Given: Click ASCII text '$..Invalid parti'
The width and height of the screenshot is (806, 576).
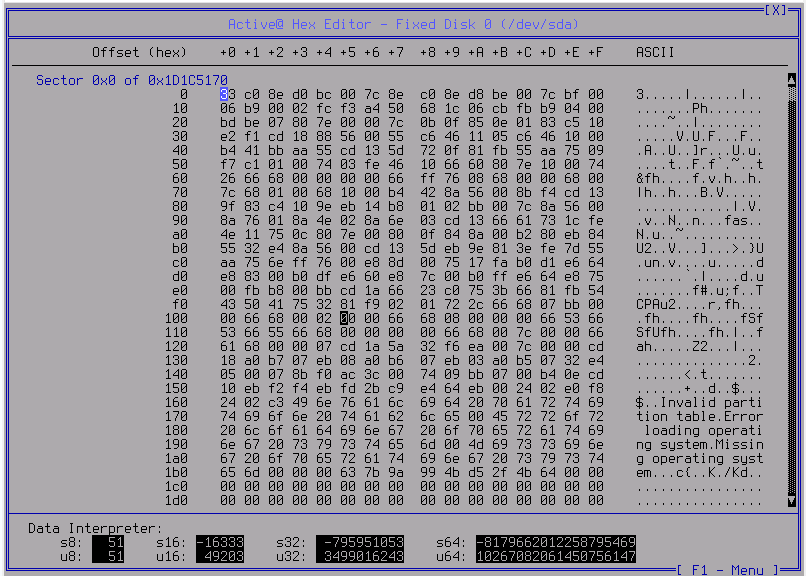Looking at the screenshot, I should tap(699, 403).
